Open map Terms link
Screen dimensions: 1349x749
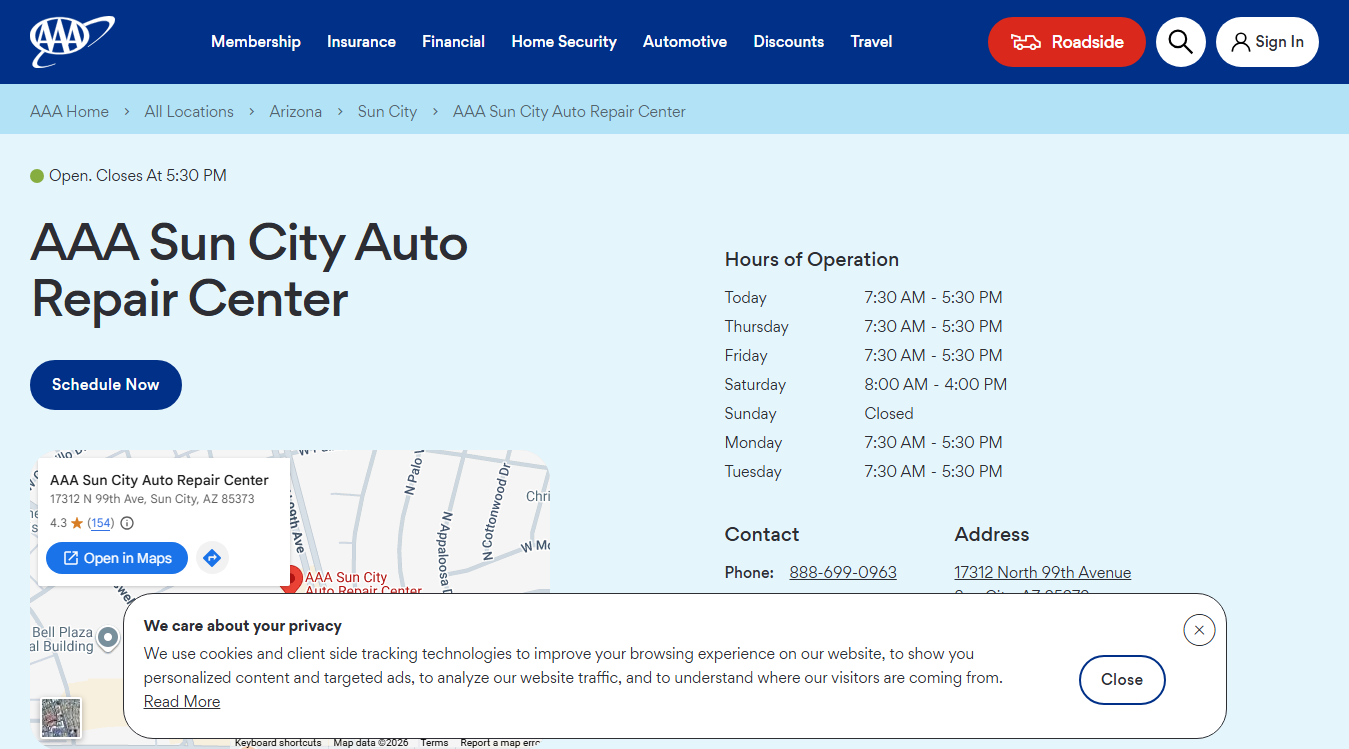[x=434, y=743]
